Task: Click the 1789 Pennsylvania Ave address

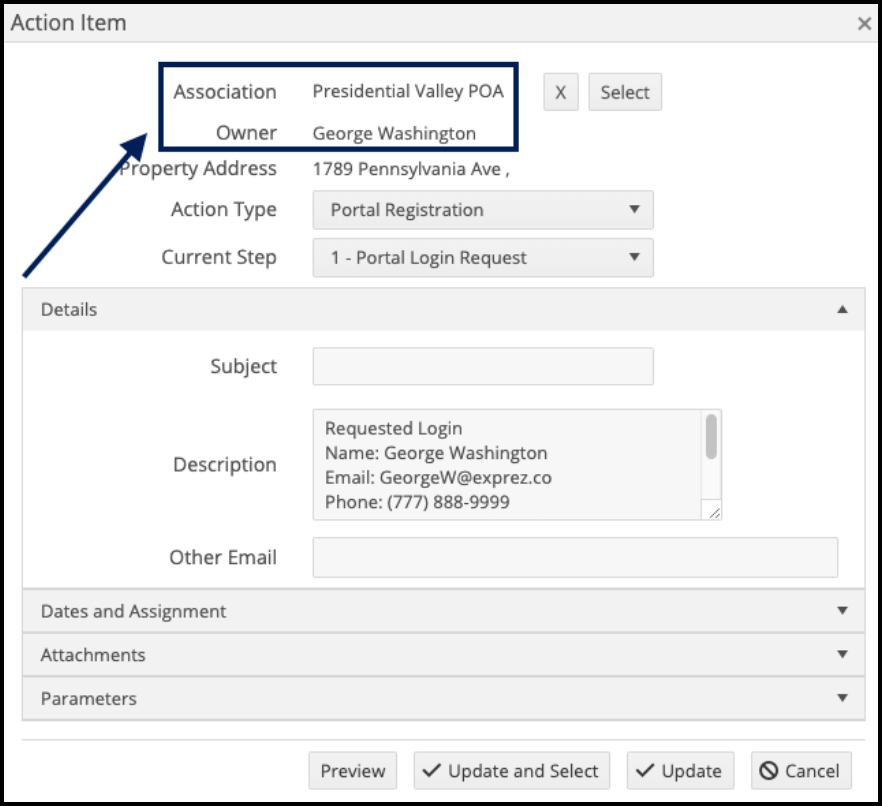Action: tap(411, 169)
